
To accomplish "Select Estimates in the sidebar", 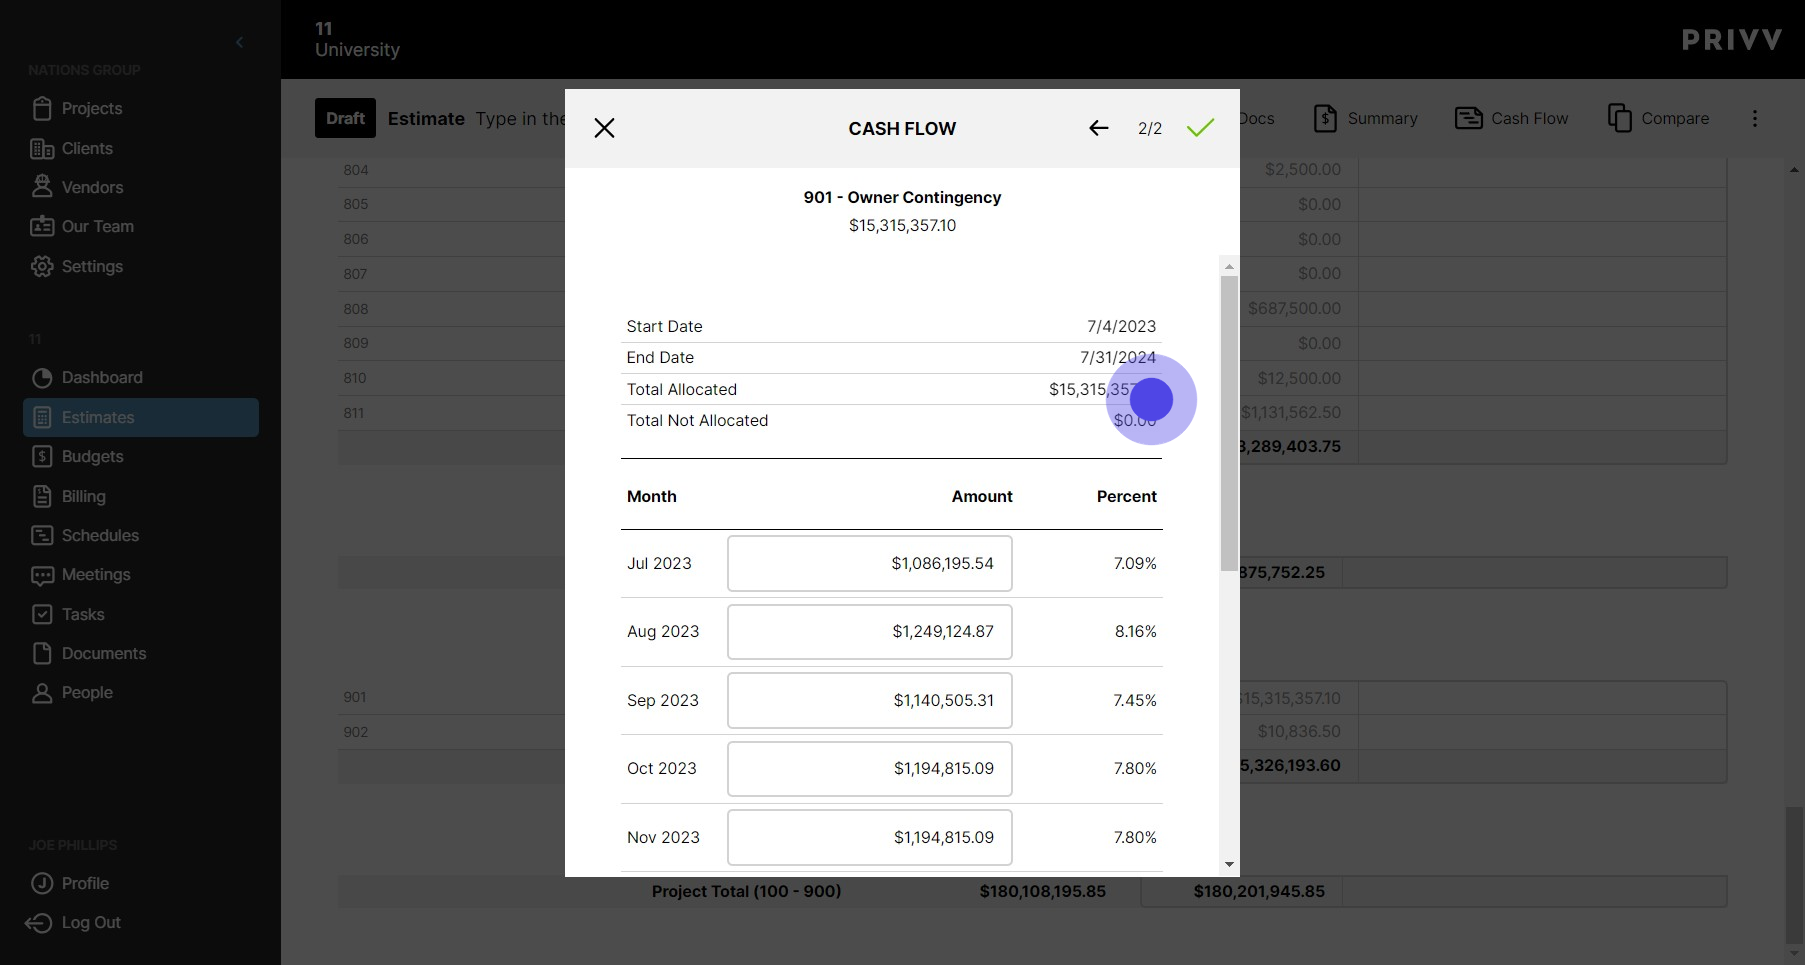I will click(x=141, y=417).
